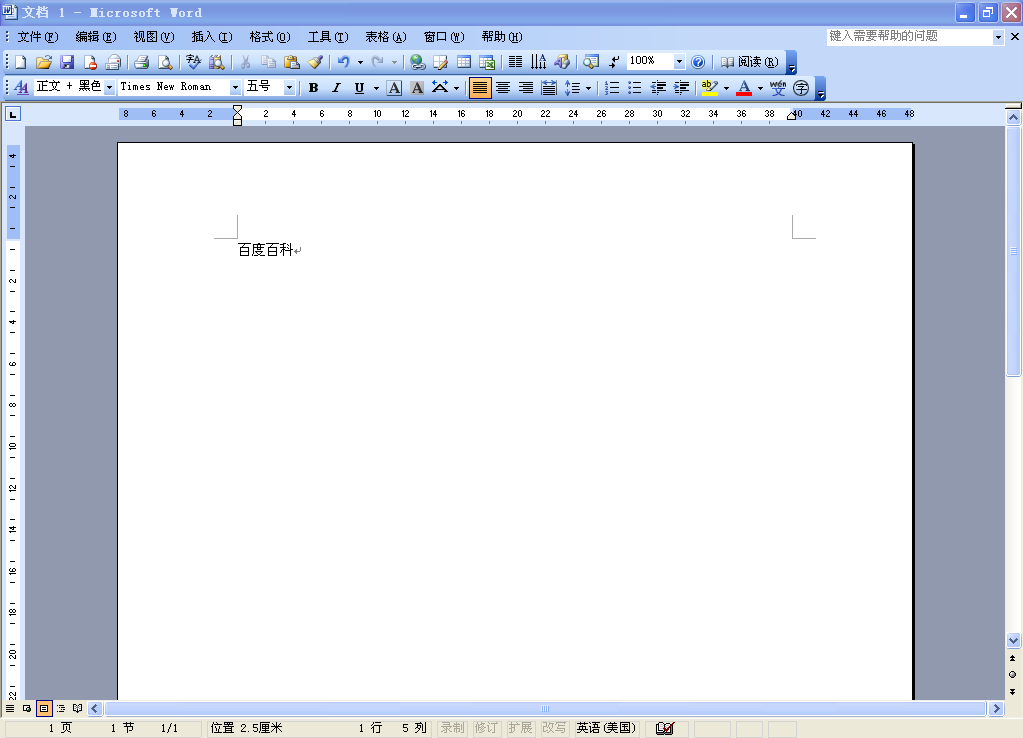1023x738 pixels.
Task: Toggle distributed alignment
Action: pyautogui.click(x=549, y=87)
